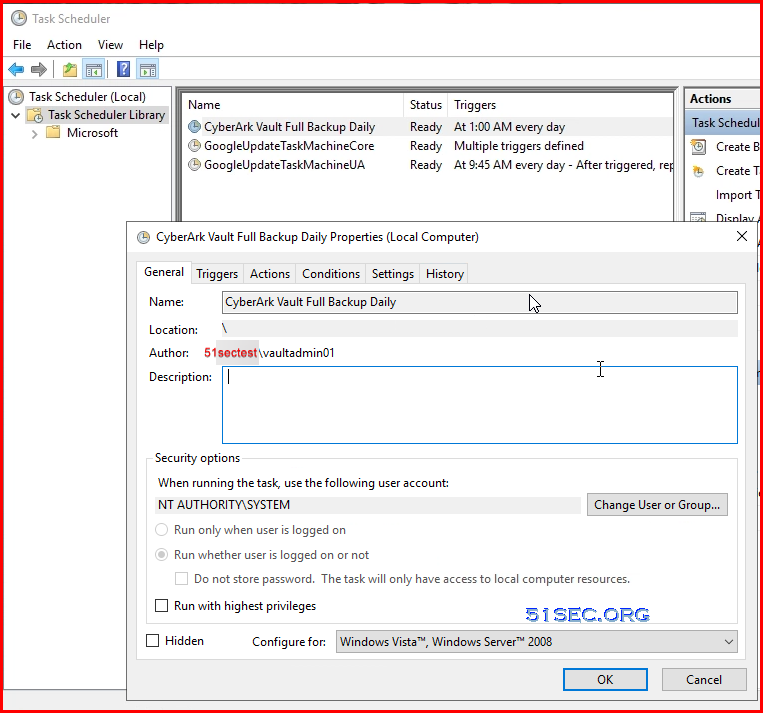Select the CyberArk Vault Full Backup Daily row
The image size is (763, 713).
(427, 127)
